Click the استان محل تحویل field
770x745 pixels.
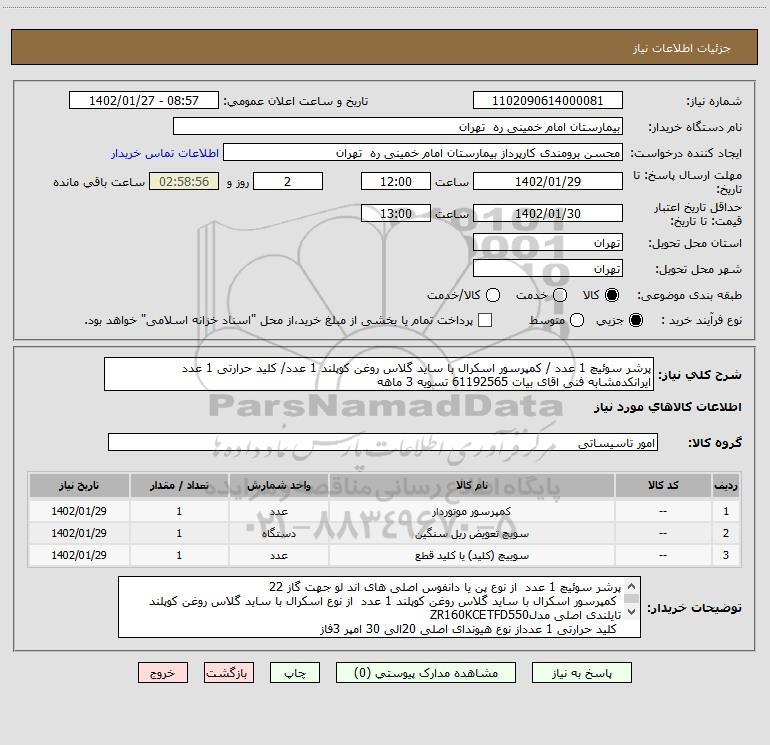click(548, 243)
